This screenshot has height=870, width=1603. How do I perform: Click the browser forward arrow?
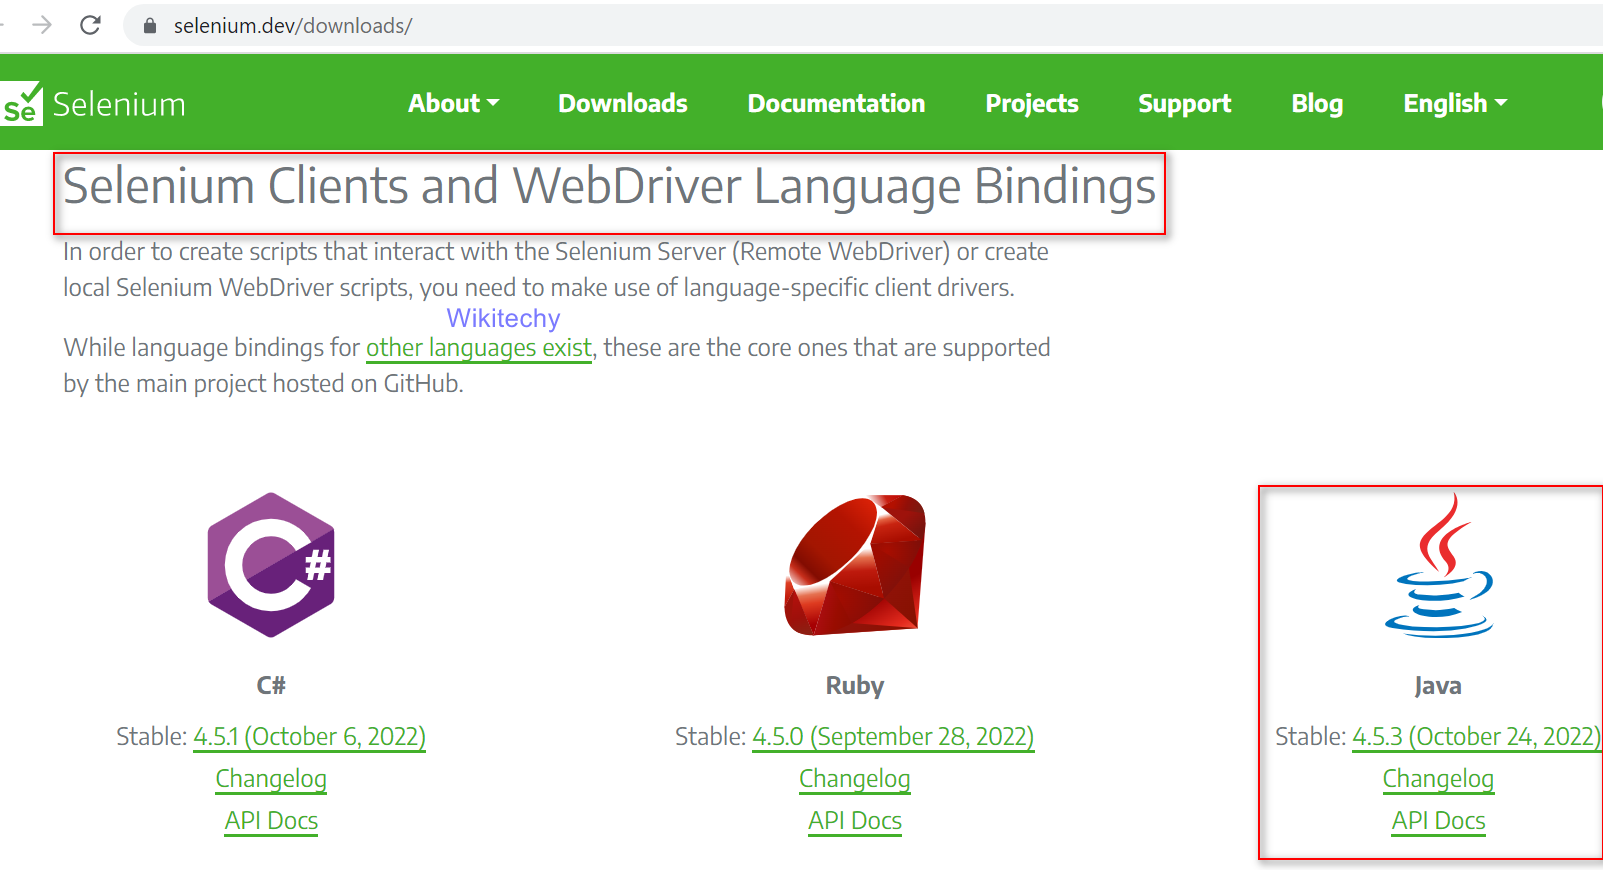(x=42, y=25)
